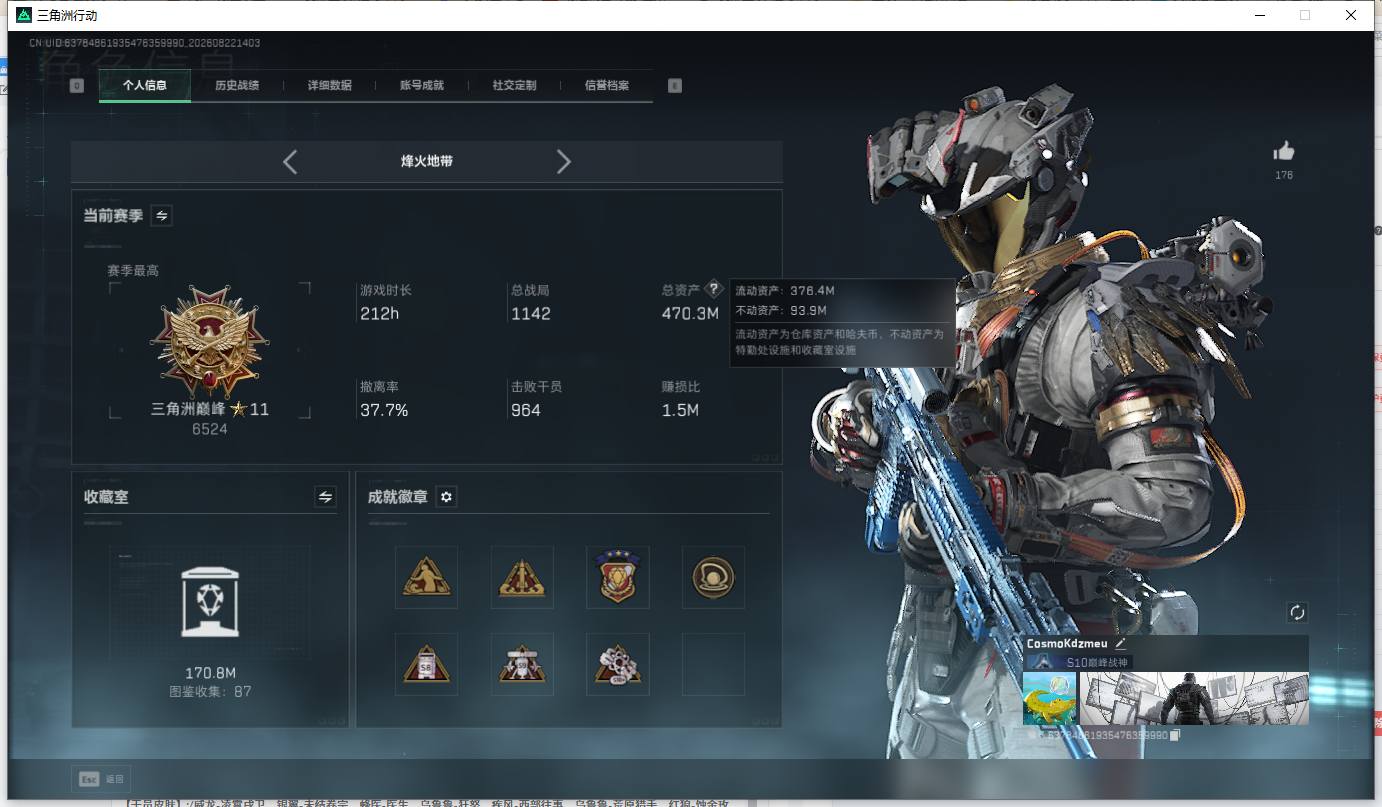Viewport: 1382px width, 807px height.
Task: Click the 964 operators defeated value
Action: [x=526, y=410]
